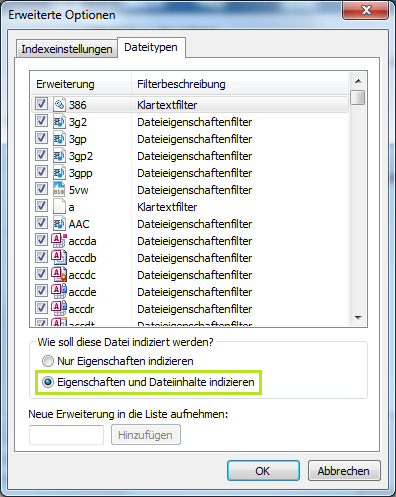The width and height of the screenshot is (396, 497).
Task: Click the 5vw binary file icon
Action: click(x=59, y=190)
